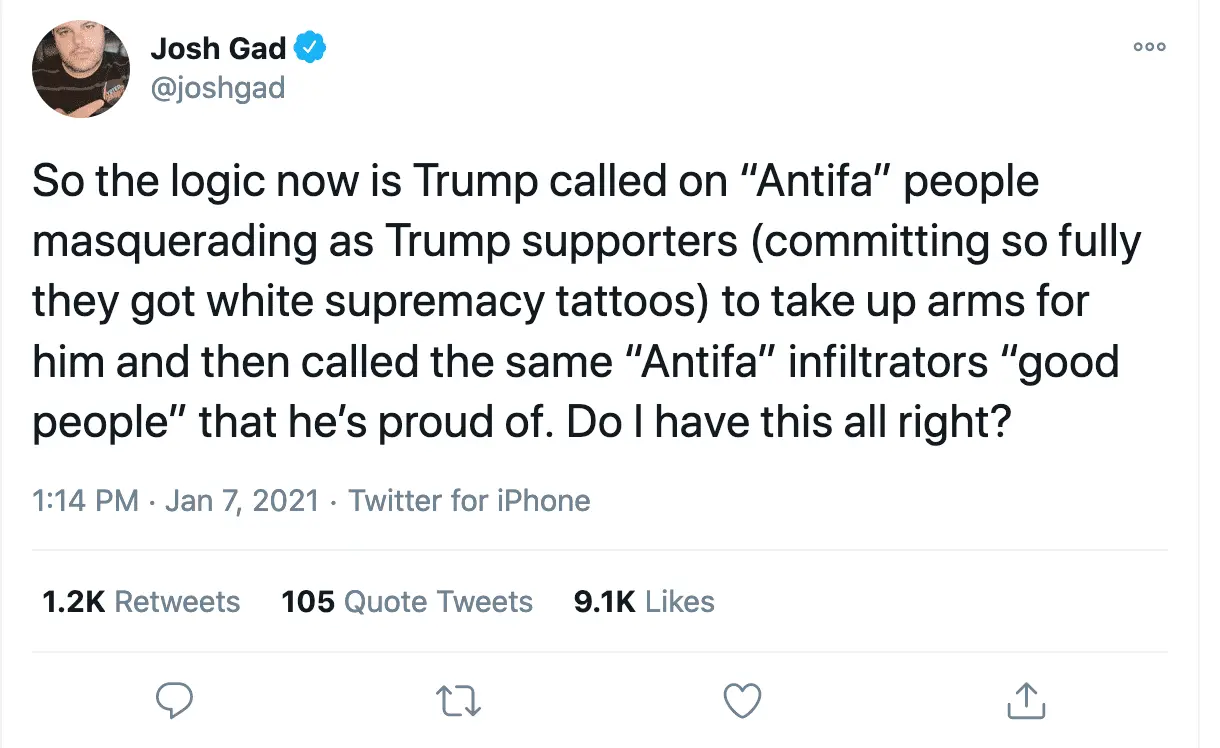Open the share tweet icon
The height and width of the screenshot is (748, 1220).
pos(1026,700)
